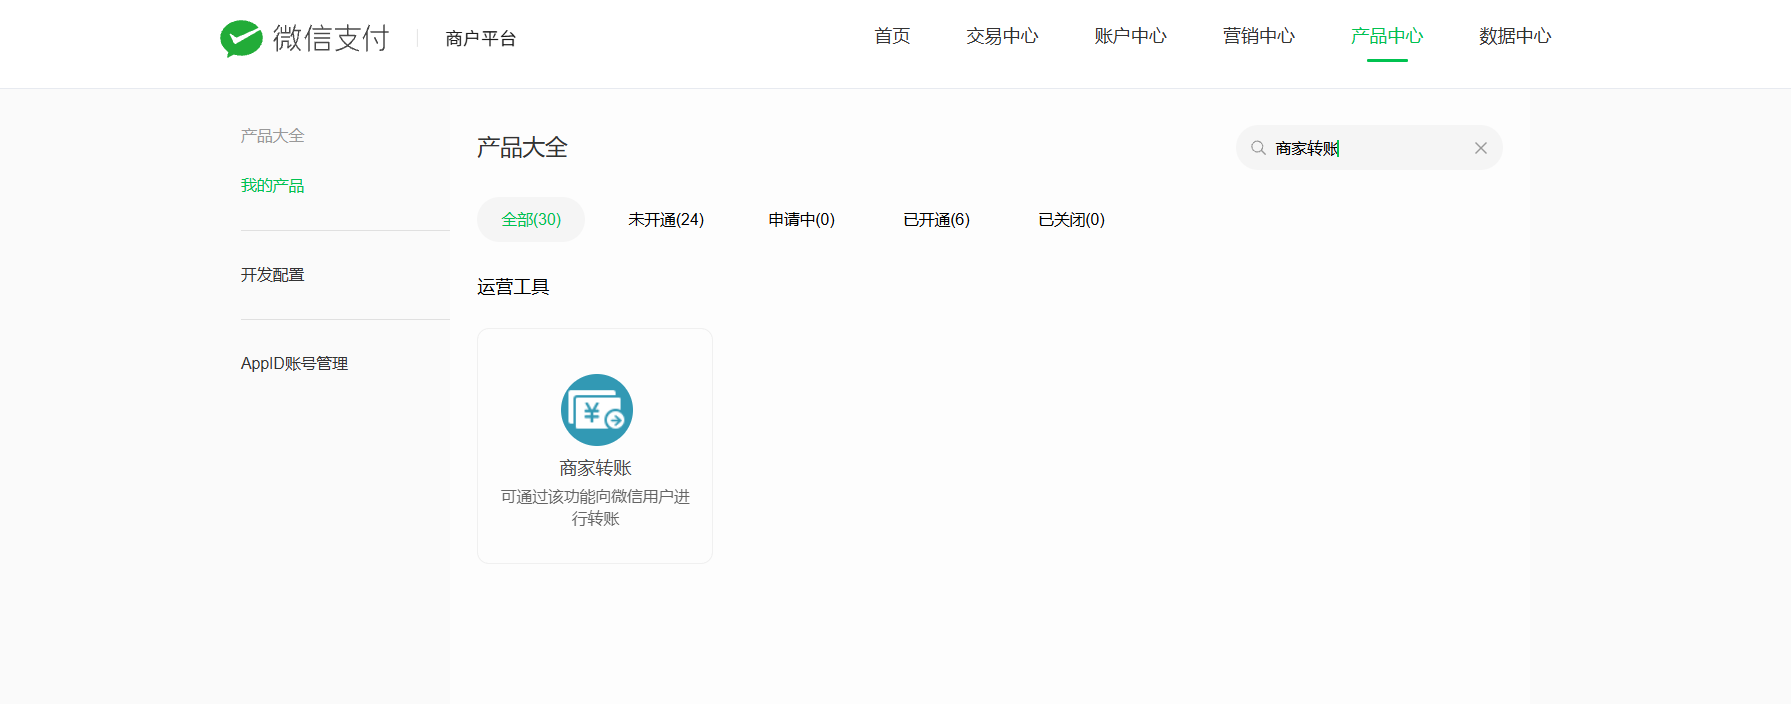
Task: Open 交易中心 navigation item
Action: [x=1002, y=36]
